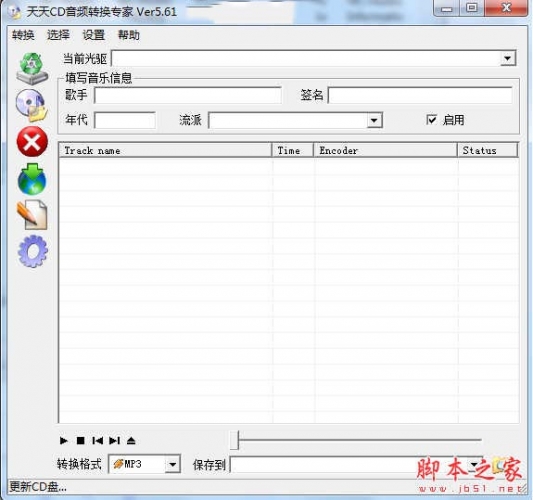Viewport: 533px width, 500px height.
Task: Expand the 流派 genre dropdown
Action: pyautogui.click(x=374, y=120)
